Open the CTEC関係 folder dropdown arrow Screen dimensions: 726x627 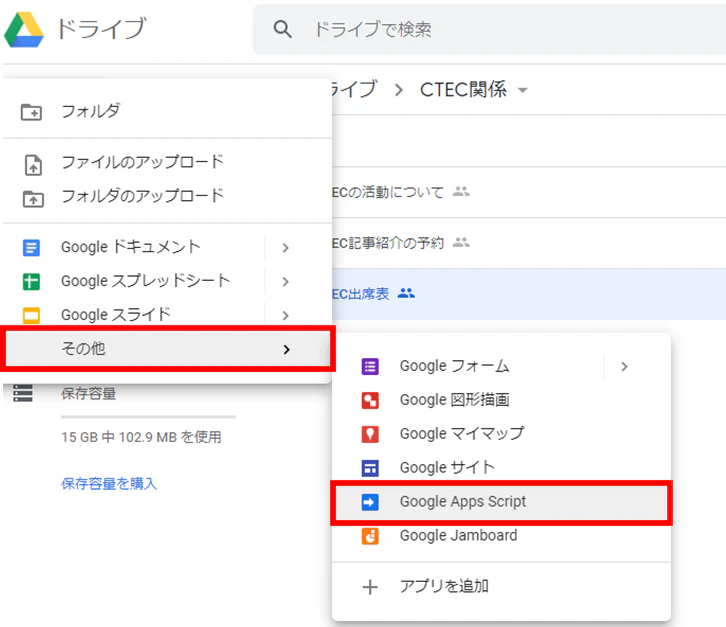click(x=523, y=90)
